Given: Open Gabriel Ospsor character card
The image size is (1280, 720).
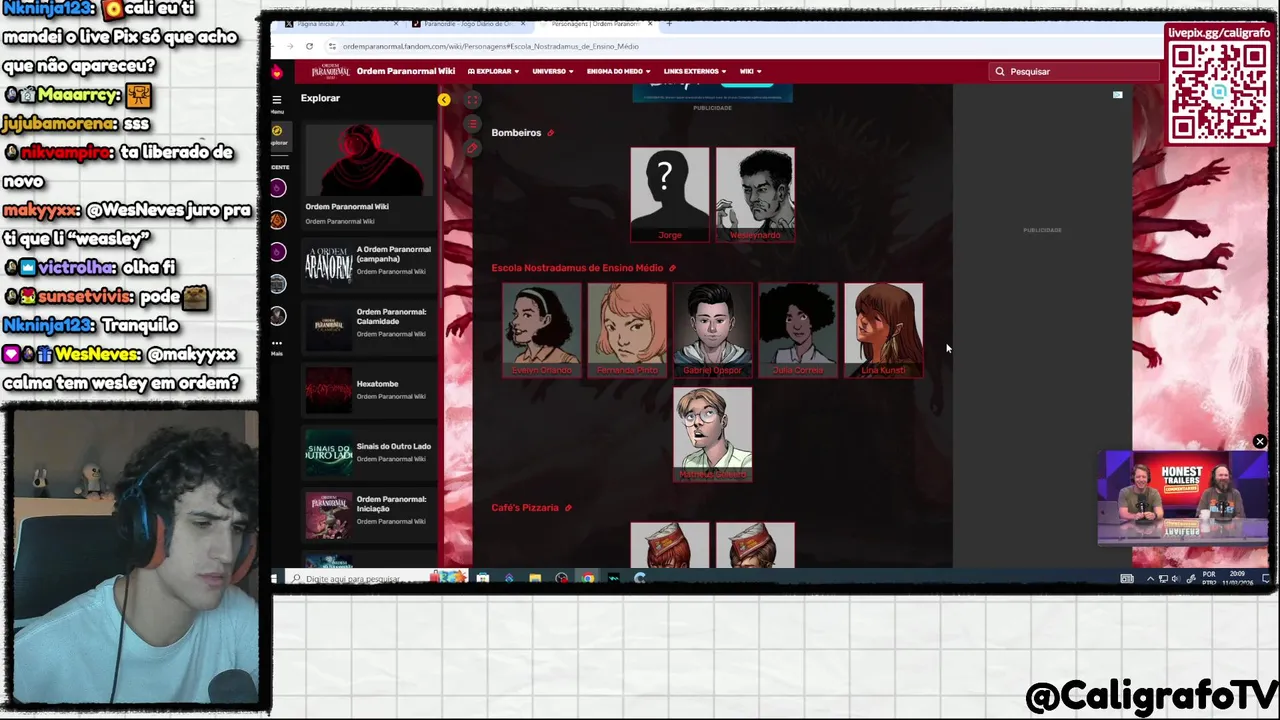Looking at the screenshot, I should click(x=712, y=330).
